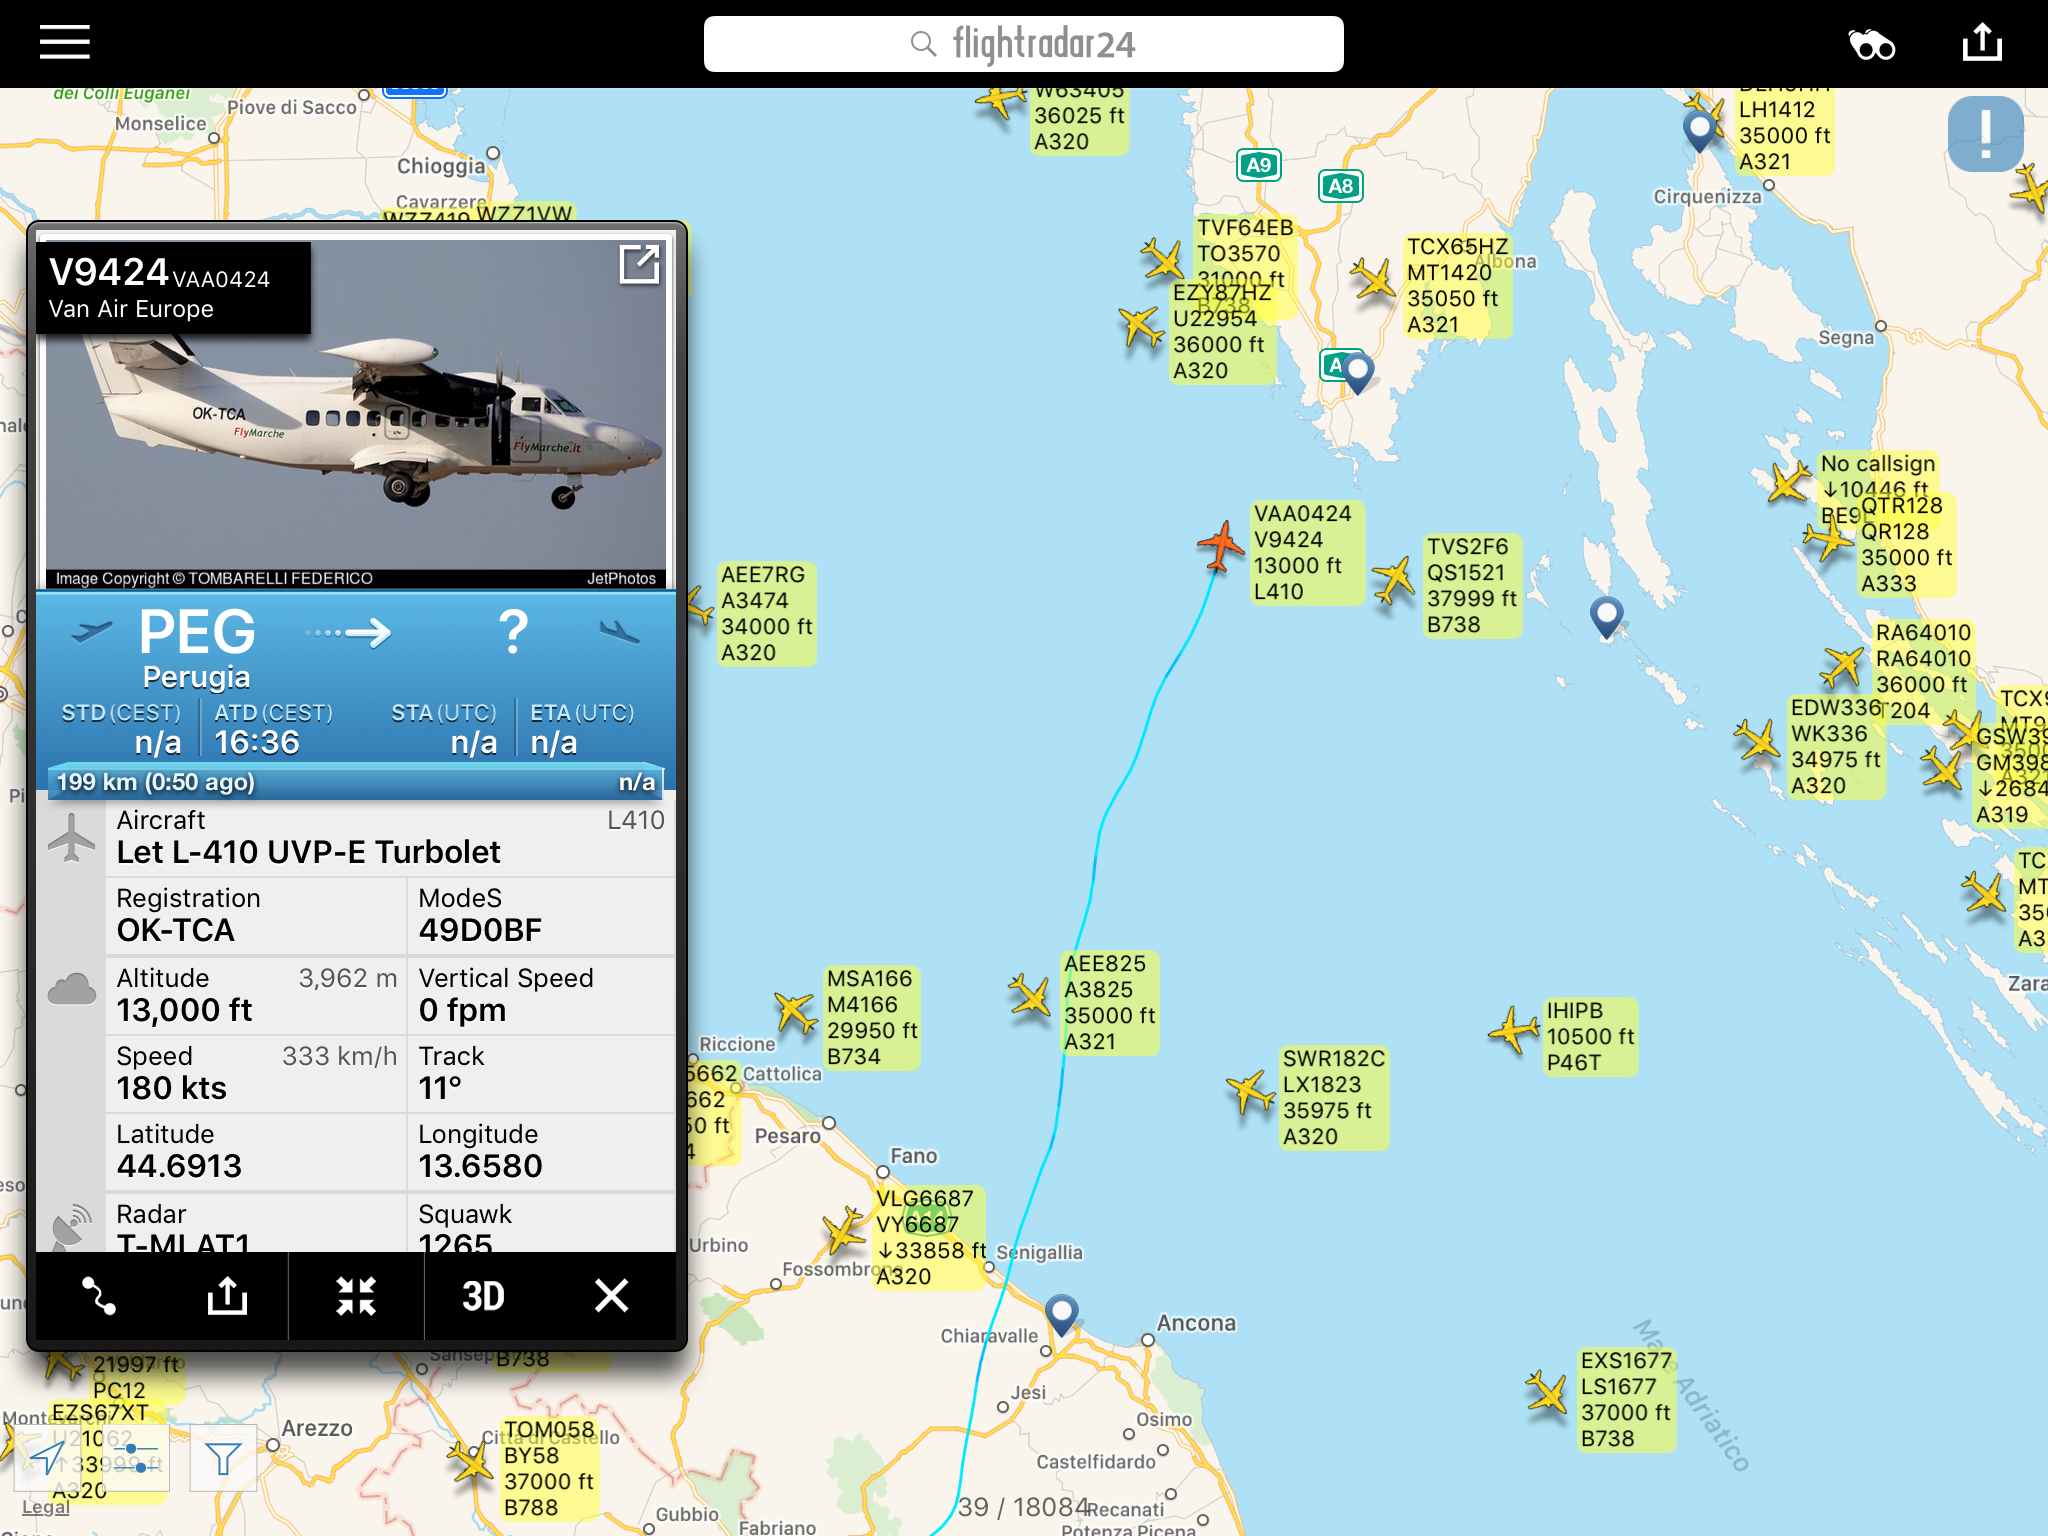Click the blue exclamation alert icon

click(1985, 134)
